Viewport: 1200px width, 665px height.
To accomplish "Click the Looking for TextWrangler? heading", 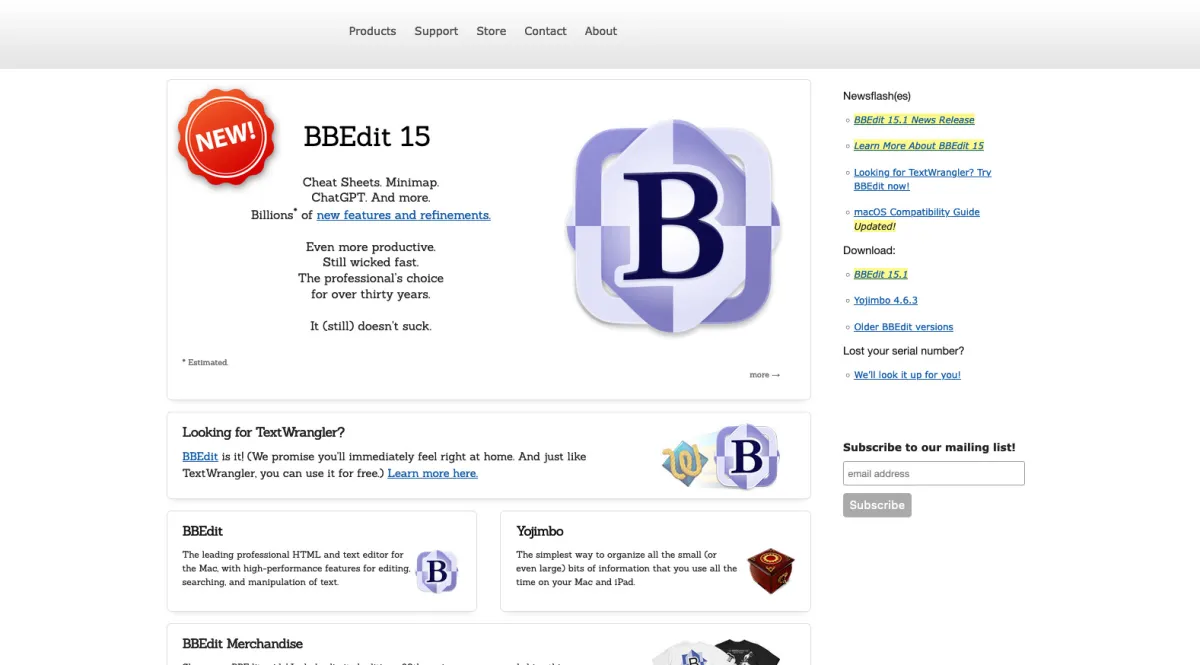I will coord(263,432).
